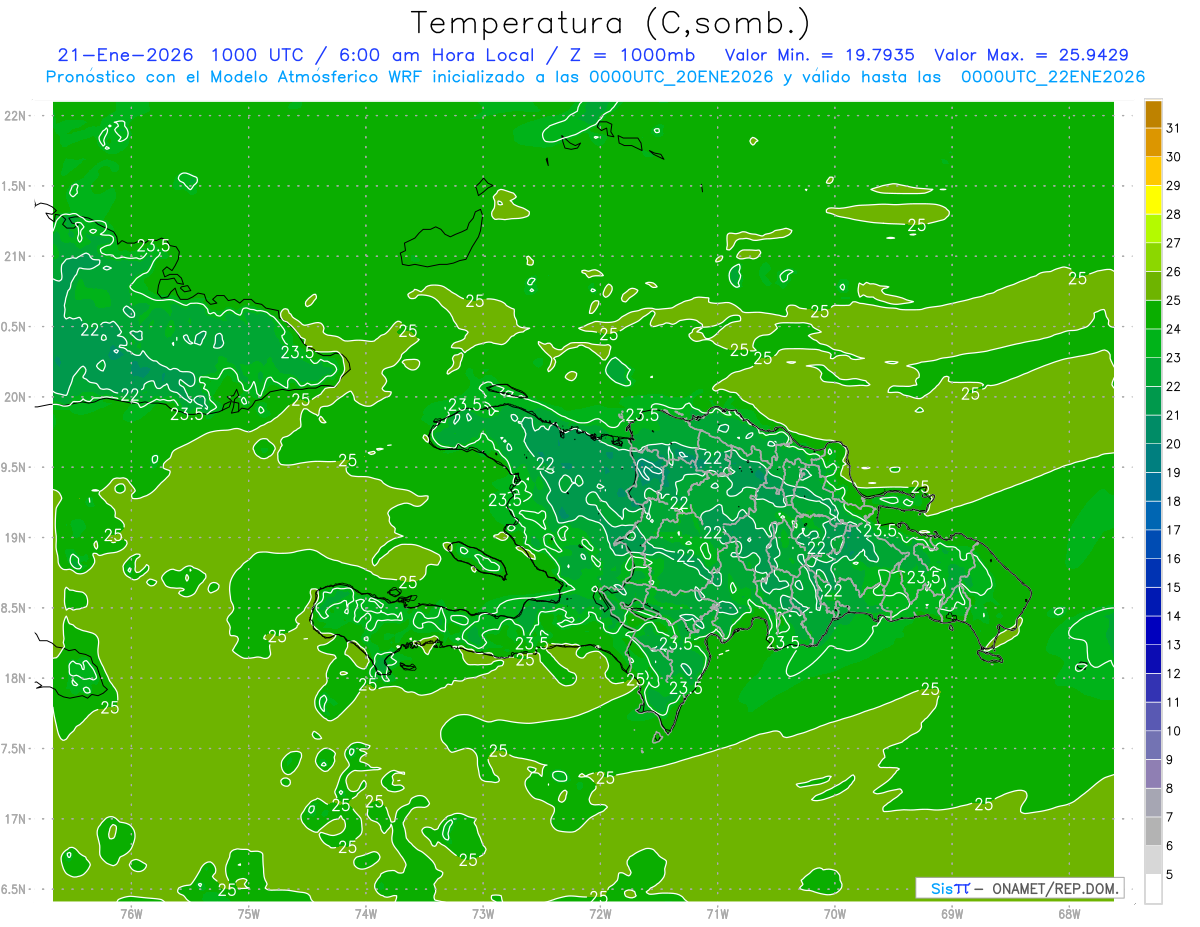Click the valid-until time '0000UTC_22ENE2026'
This screenshot has height=927, width=1200.
1052,77
